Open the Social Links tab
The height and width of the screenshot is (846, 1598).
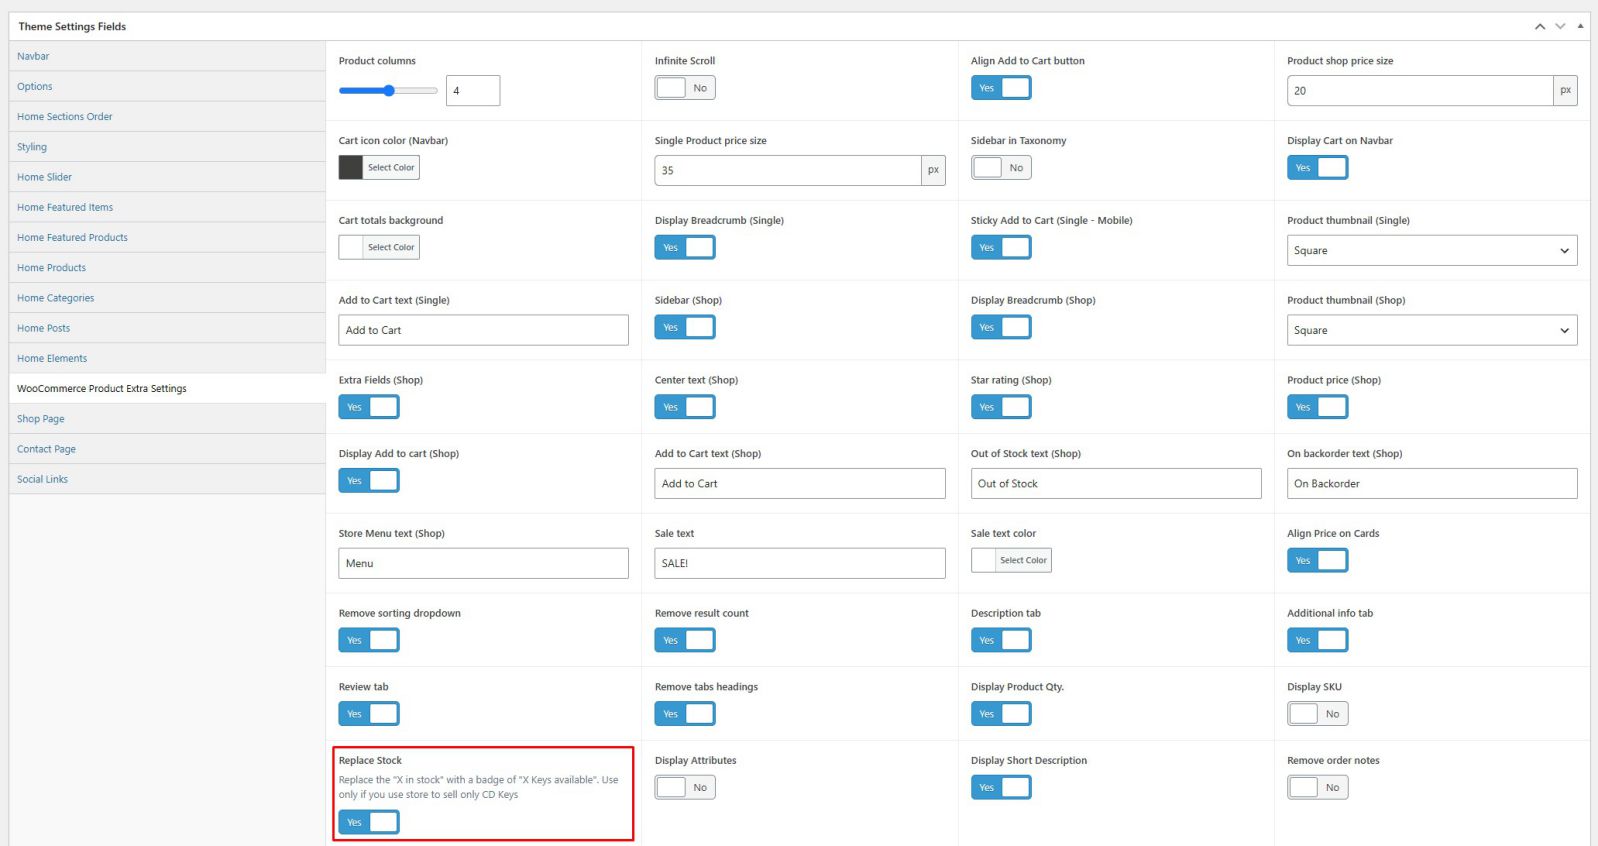167,479
